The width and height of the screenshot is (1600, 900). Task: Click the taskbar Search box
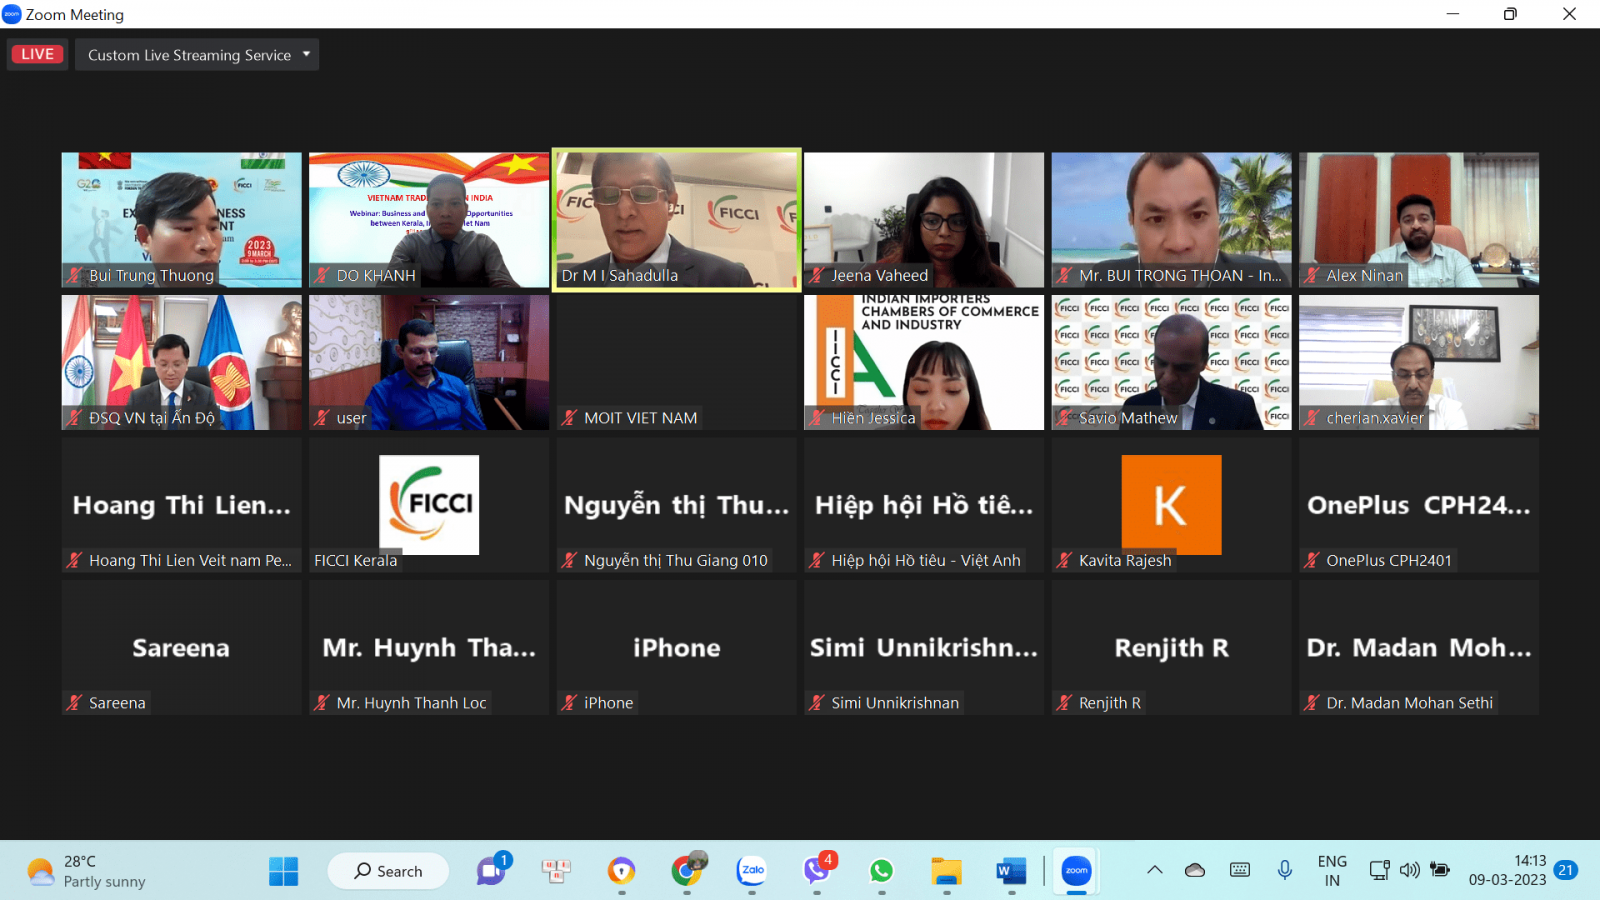click(388, 871)
